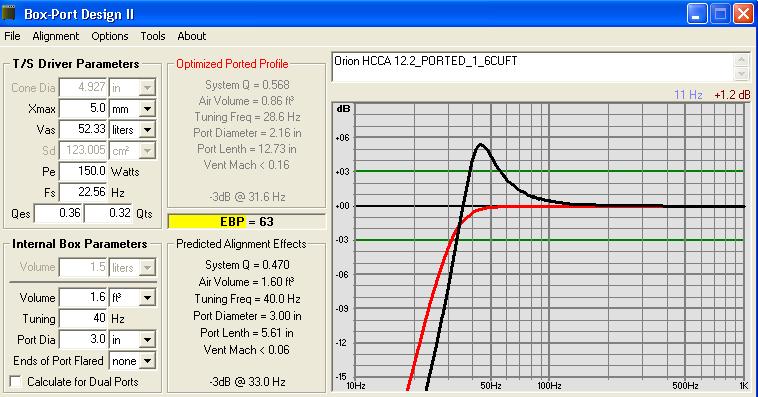
Task: Open the About menu
Action: tap(191, 36)
